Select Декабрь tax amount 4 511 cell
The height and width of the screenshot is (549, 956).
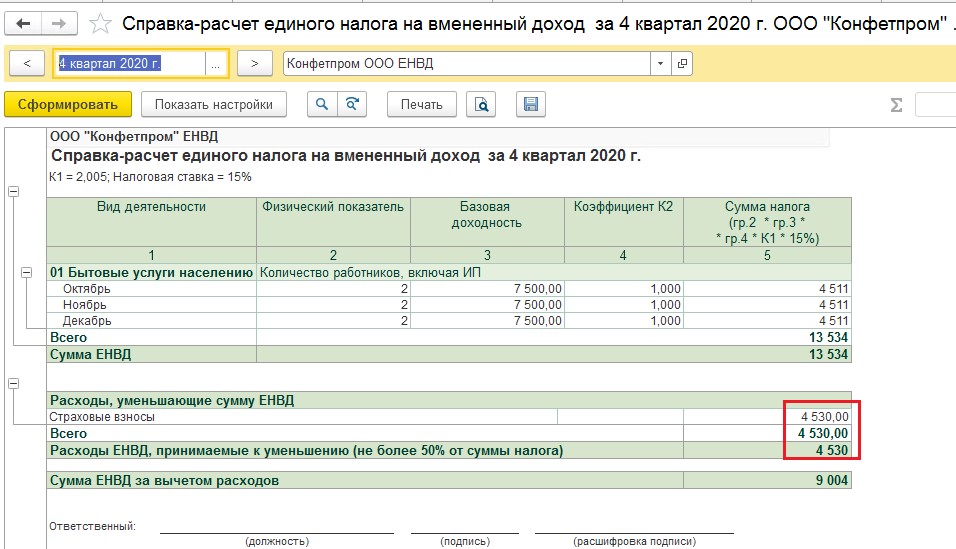click(x=767, y=320)
